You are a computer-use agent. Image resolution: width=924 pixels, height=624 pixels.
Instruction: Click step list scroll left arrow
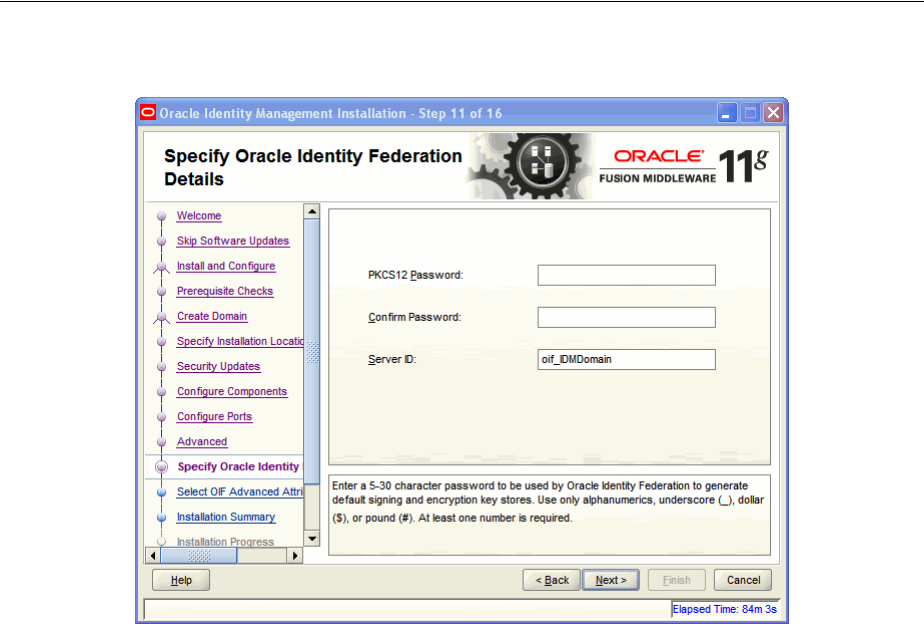coord(153,556)
